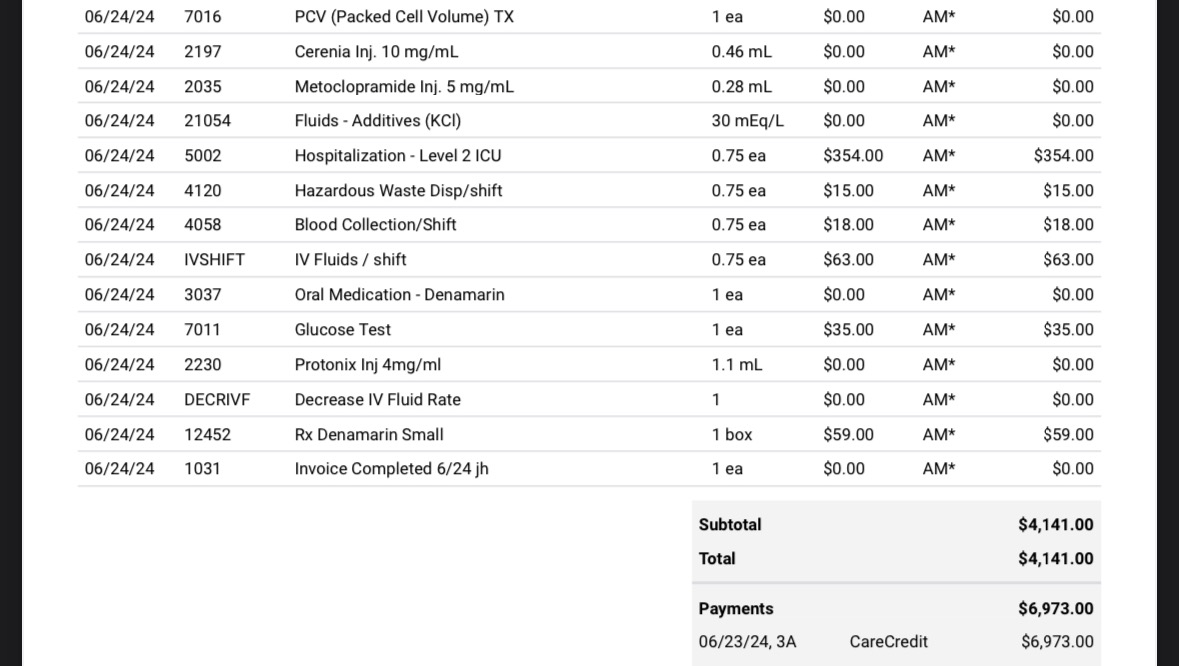Viewport: 1179px width, 666px height.
Task: Click the Subtotal label
Action: point(730,525)
